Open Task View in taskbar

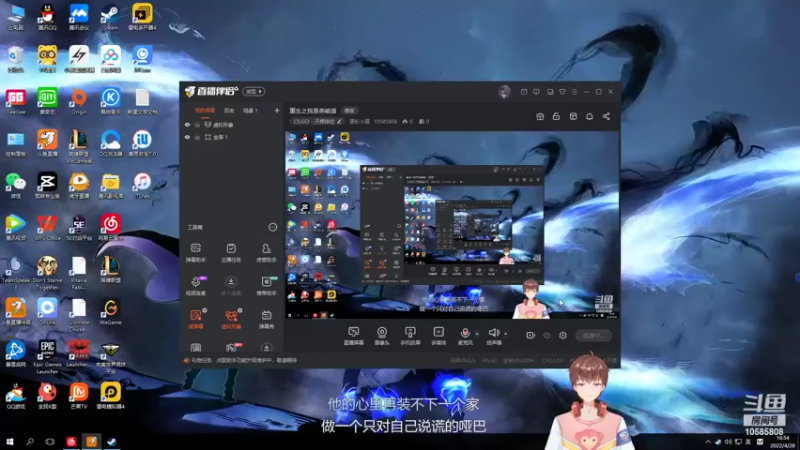pyautogui.click(x=49, y=442)
